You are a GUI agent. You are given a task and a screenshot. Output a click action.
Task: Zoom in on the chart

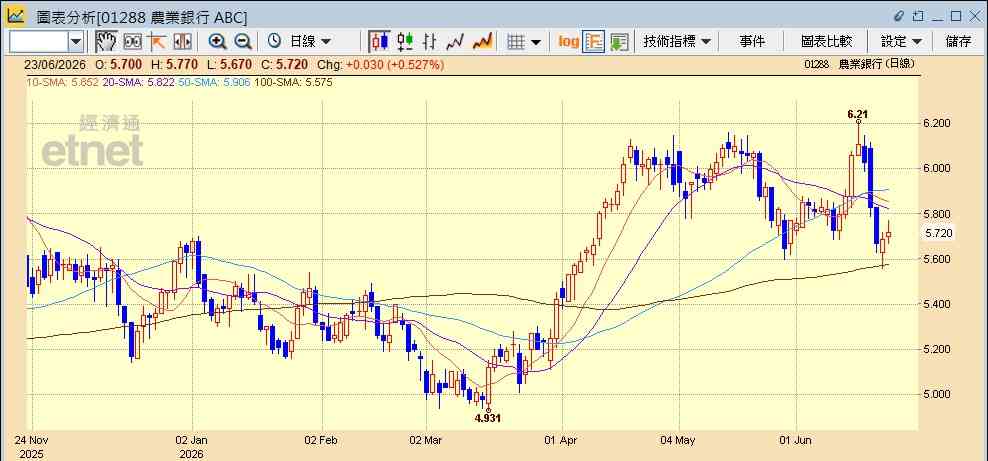pyautogui.click(x=217, y=42)
